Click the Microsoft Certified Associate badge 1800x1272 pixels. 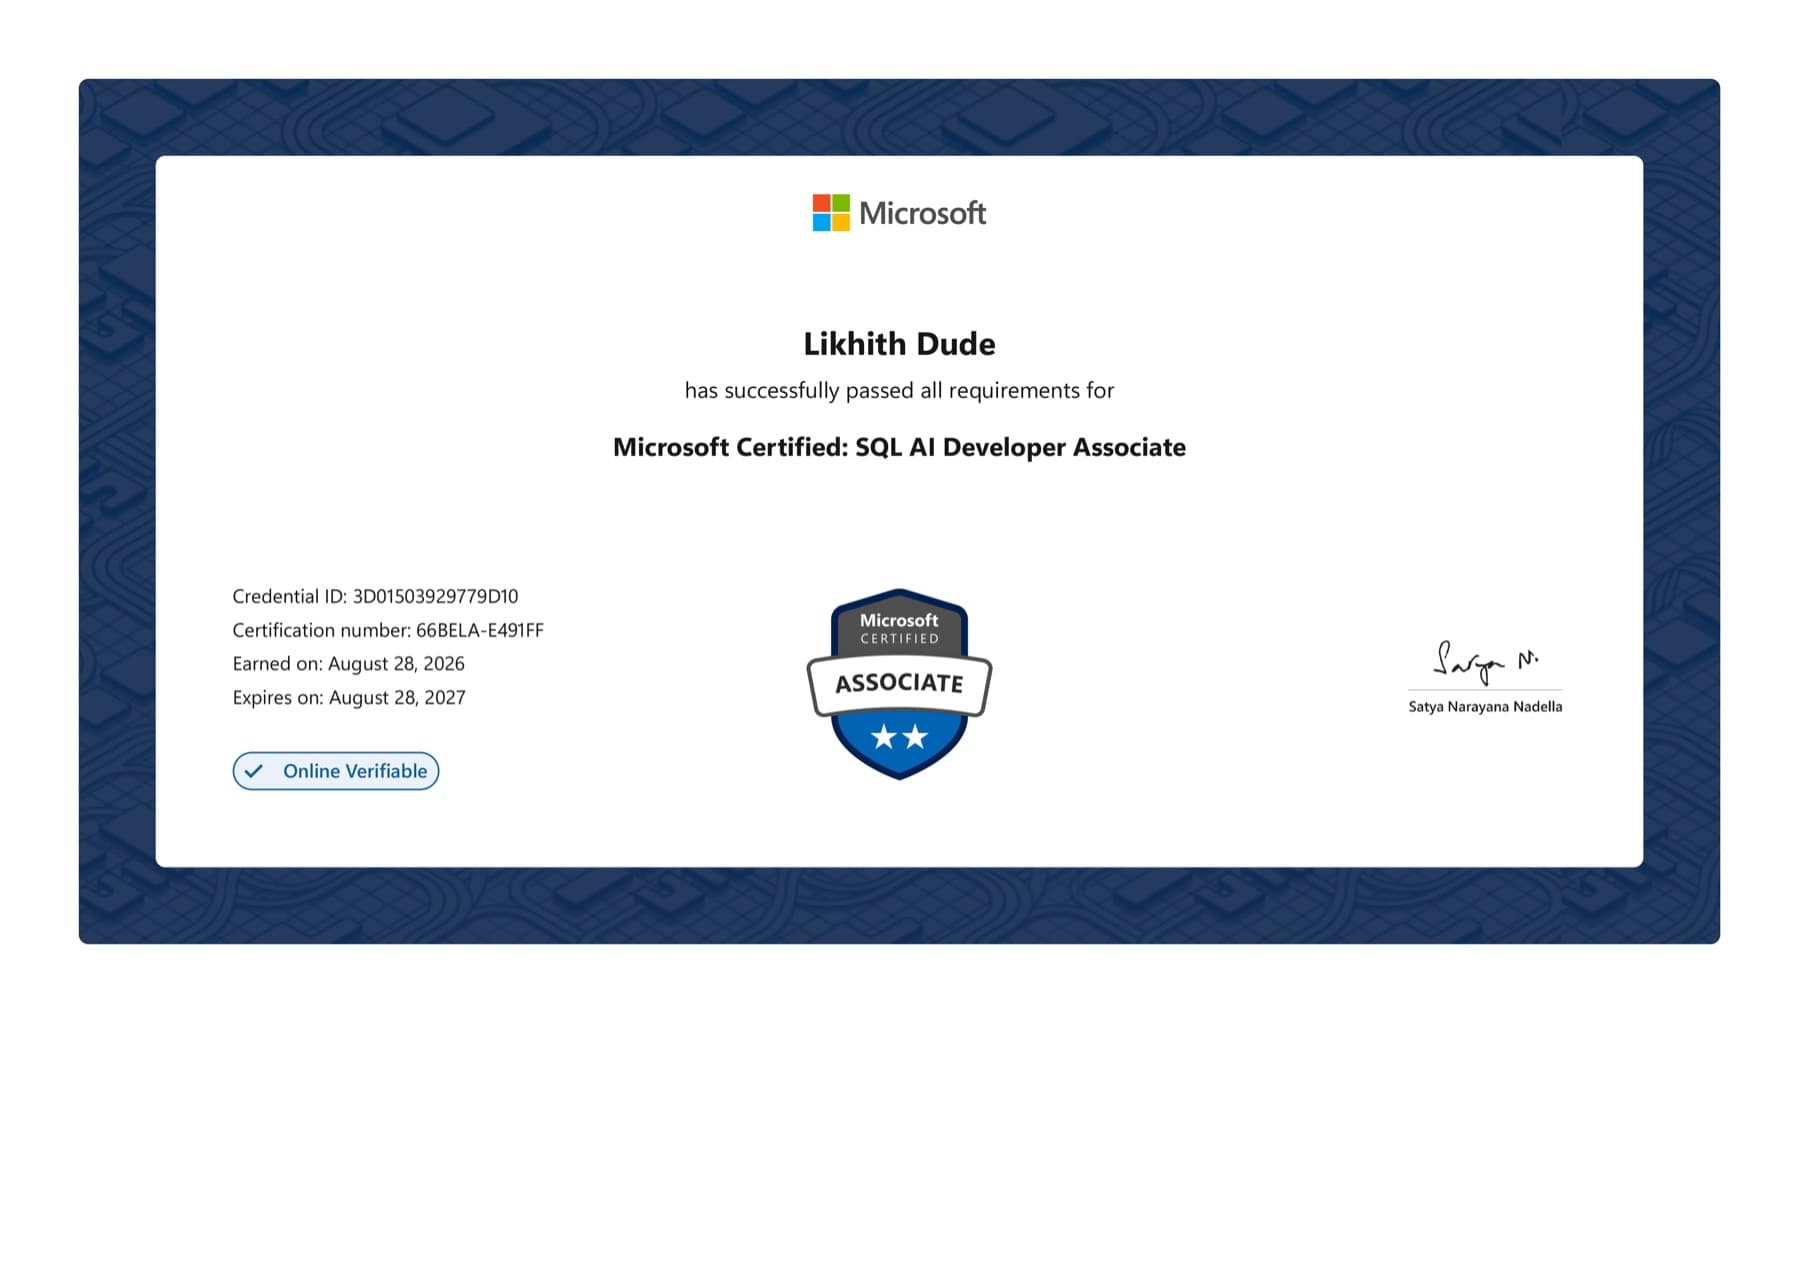pos(899,684)
